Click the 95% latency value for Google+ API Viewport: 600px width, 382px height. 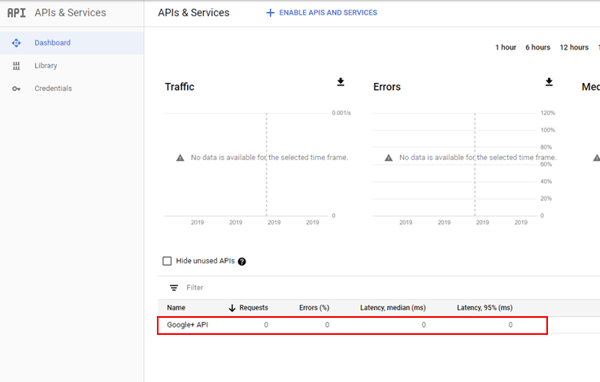pos(510,325)
